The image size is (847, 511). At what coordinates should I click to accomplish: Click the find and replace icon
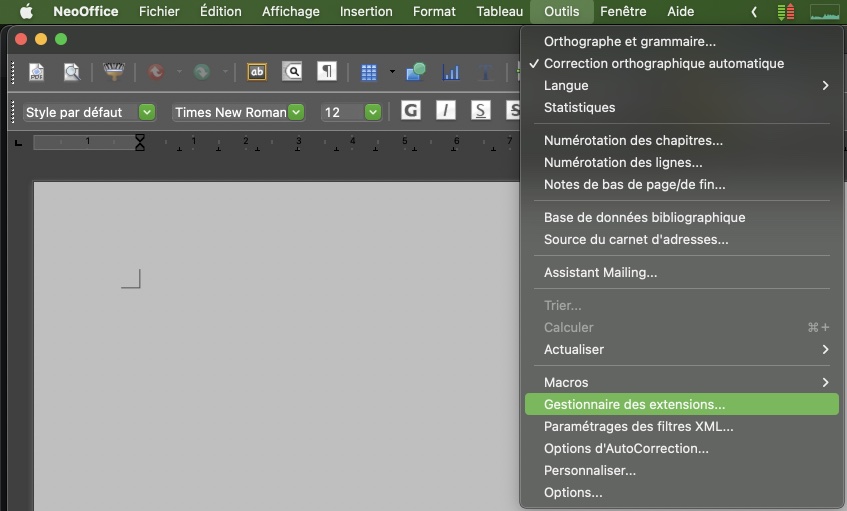[x=292, y=72]
